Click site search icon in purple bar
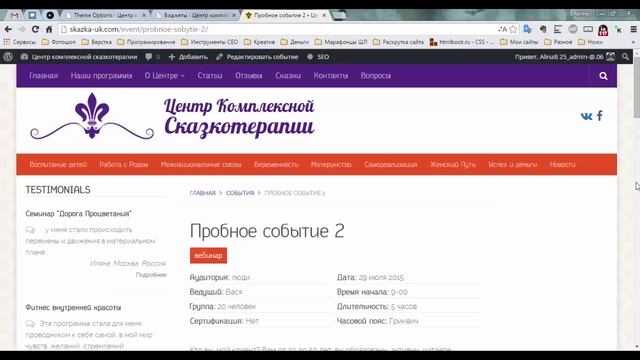 [x=603, y=76]
